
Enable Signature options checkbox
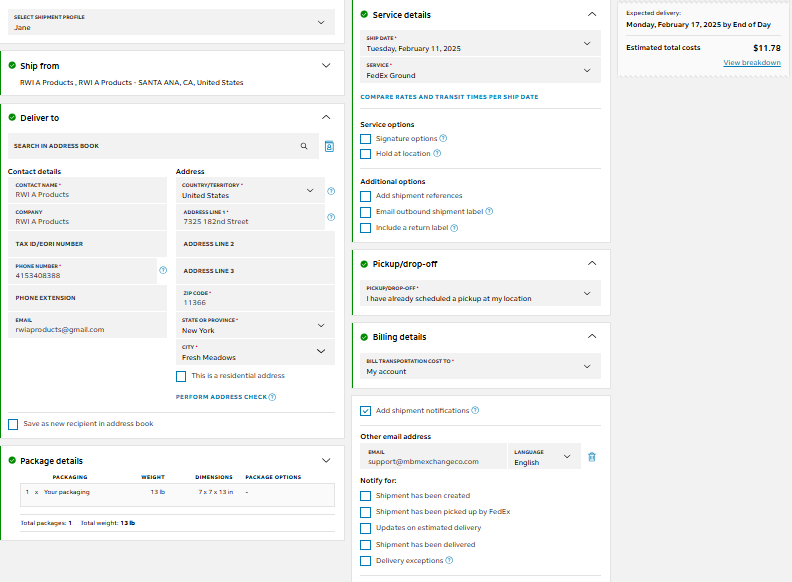point(366,139)
